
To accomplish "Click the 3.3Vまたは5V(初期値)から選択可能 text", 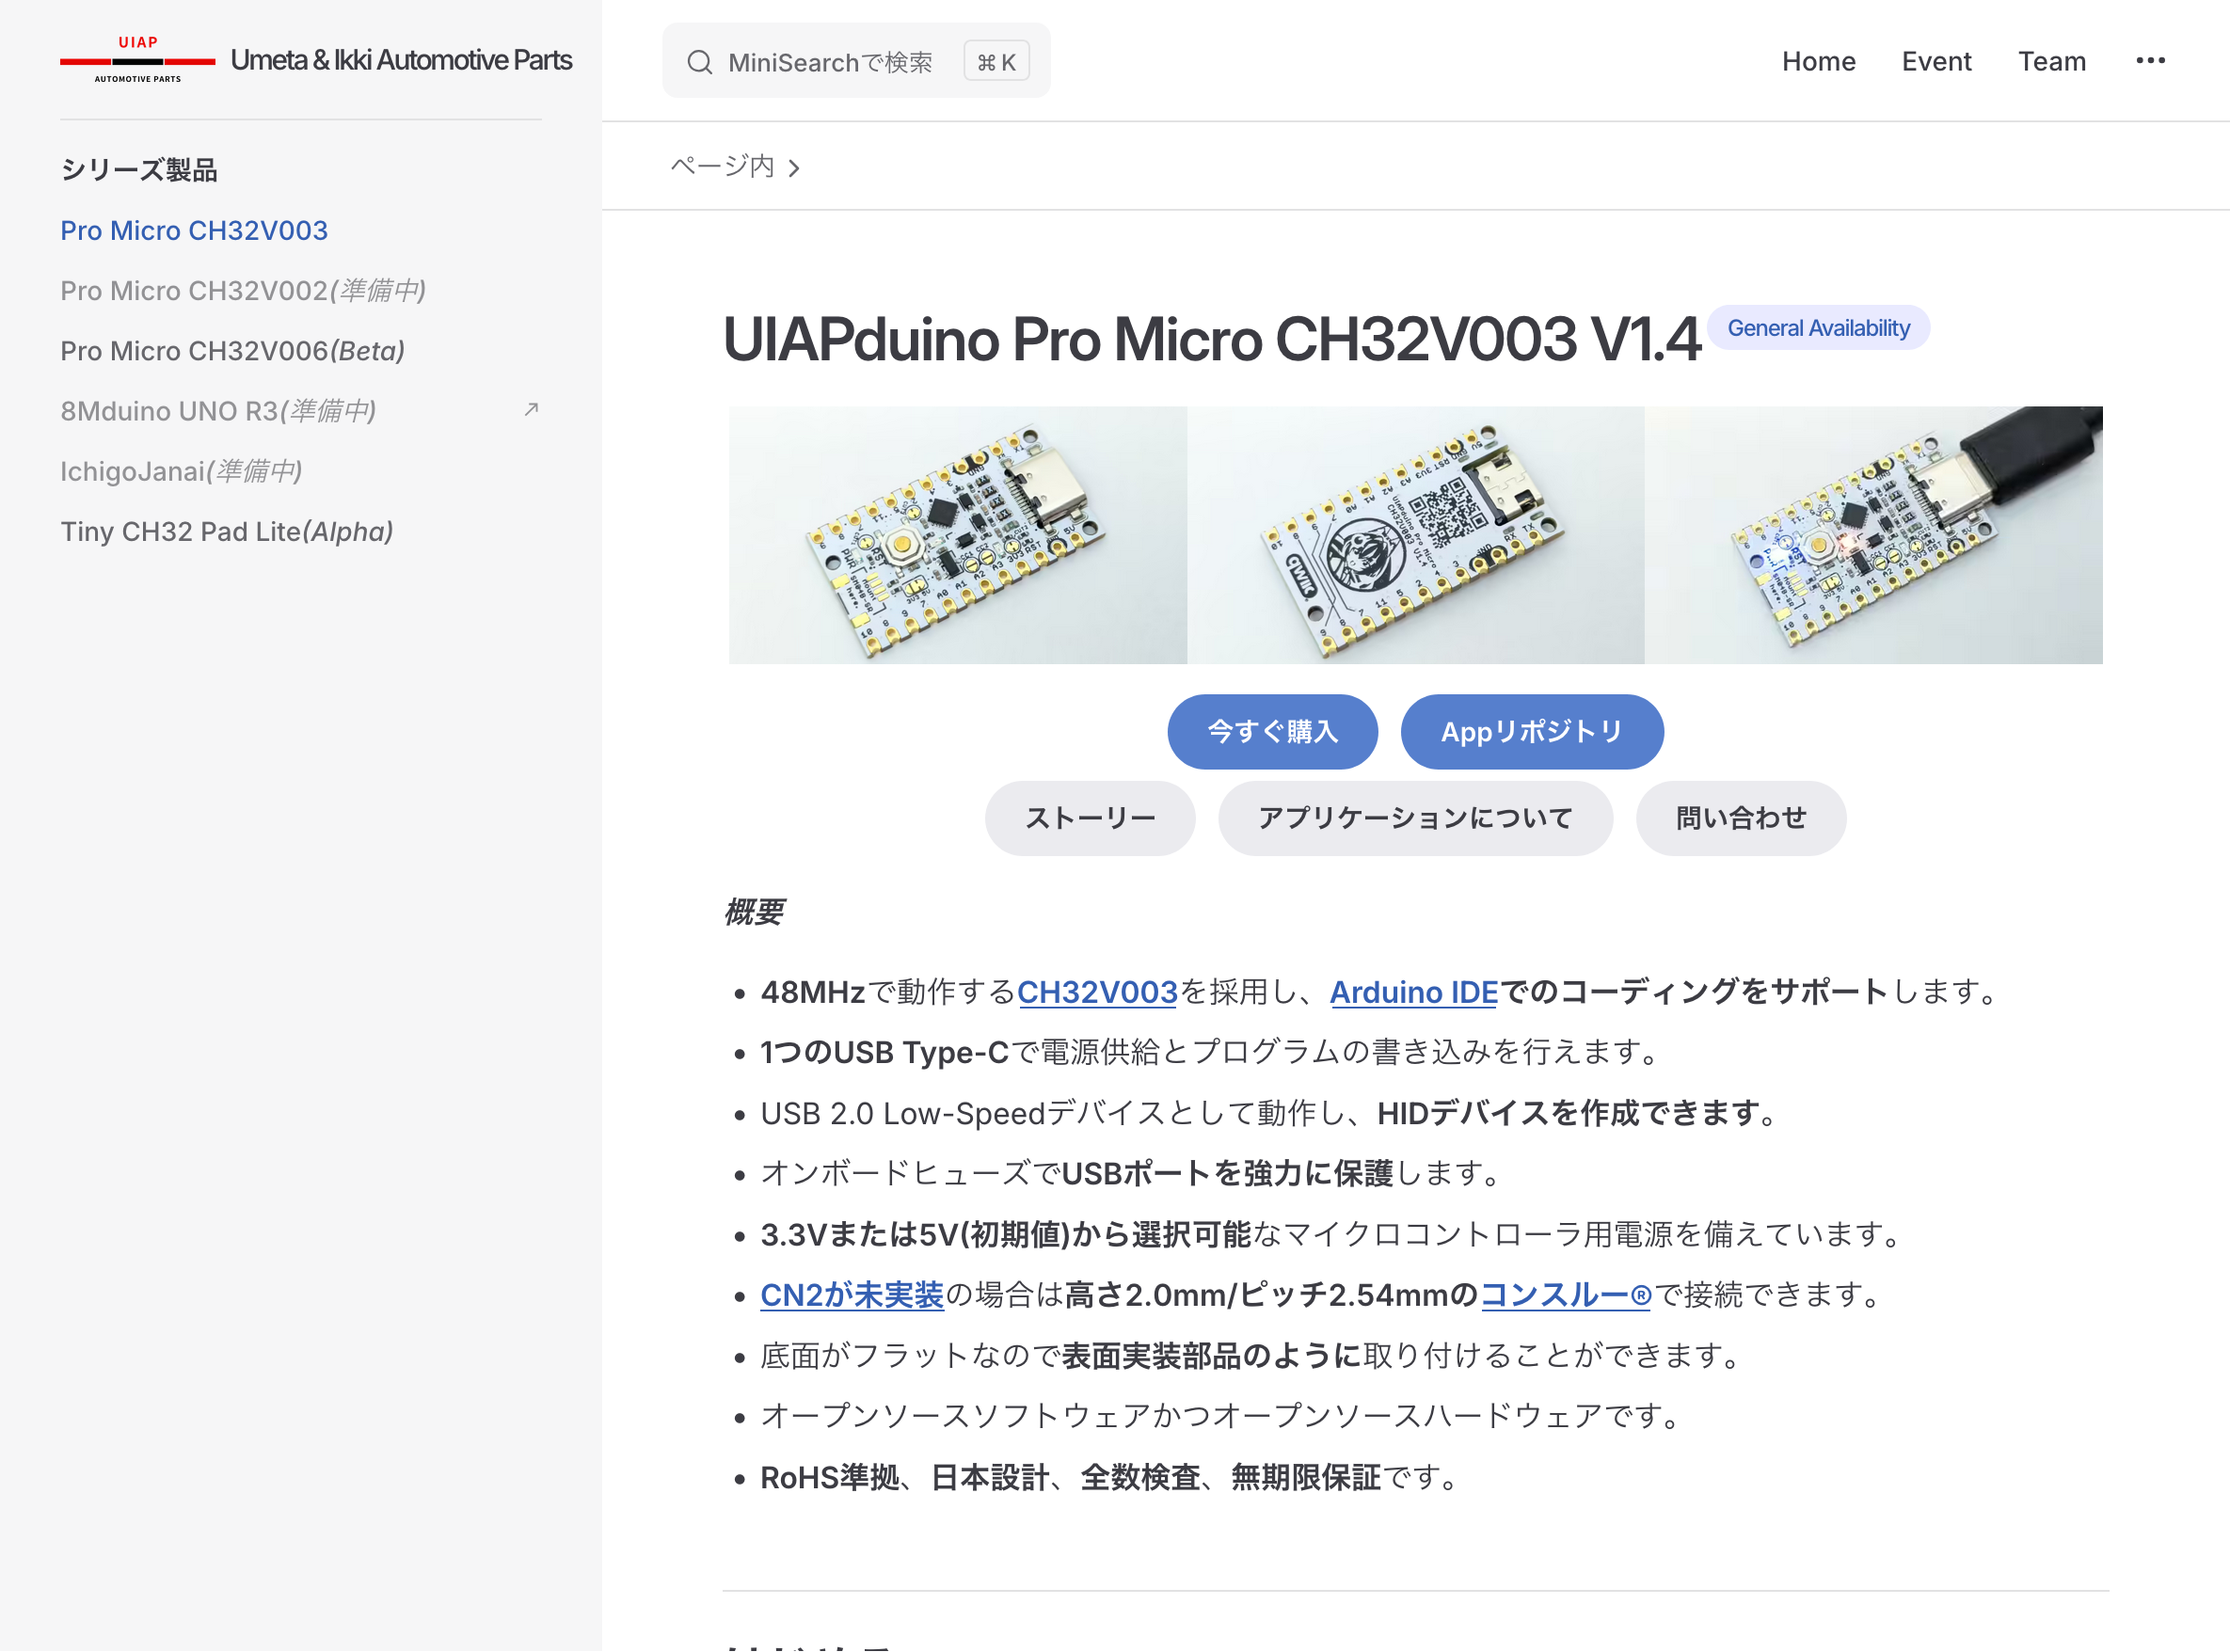I will (1005, 1234).
